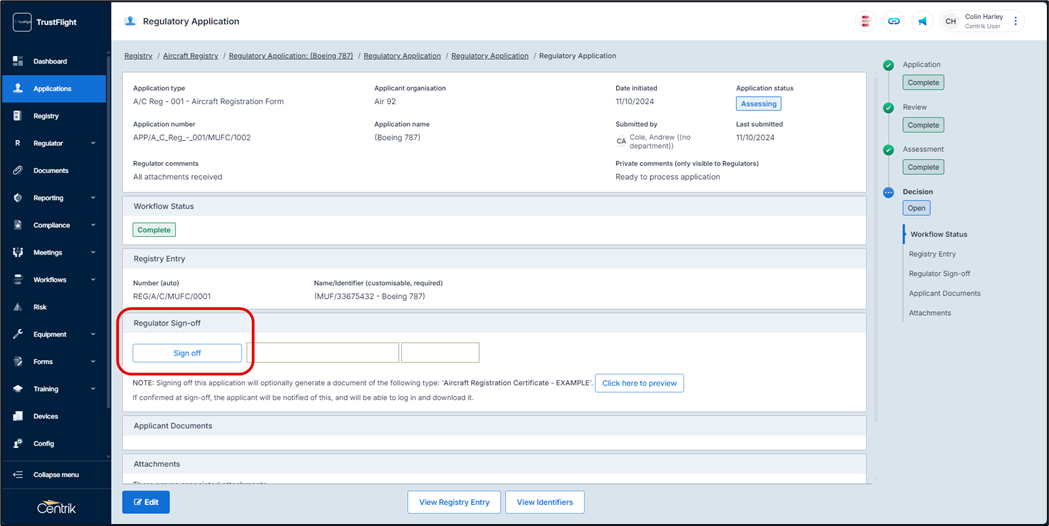
Task: Click the Dashboard icon in sidebar
Action: tap(18, 62)
